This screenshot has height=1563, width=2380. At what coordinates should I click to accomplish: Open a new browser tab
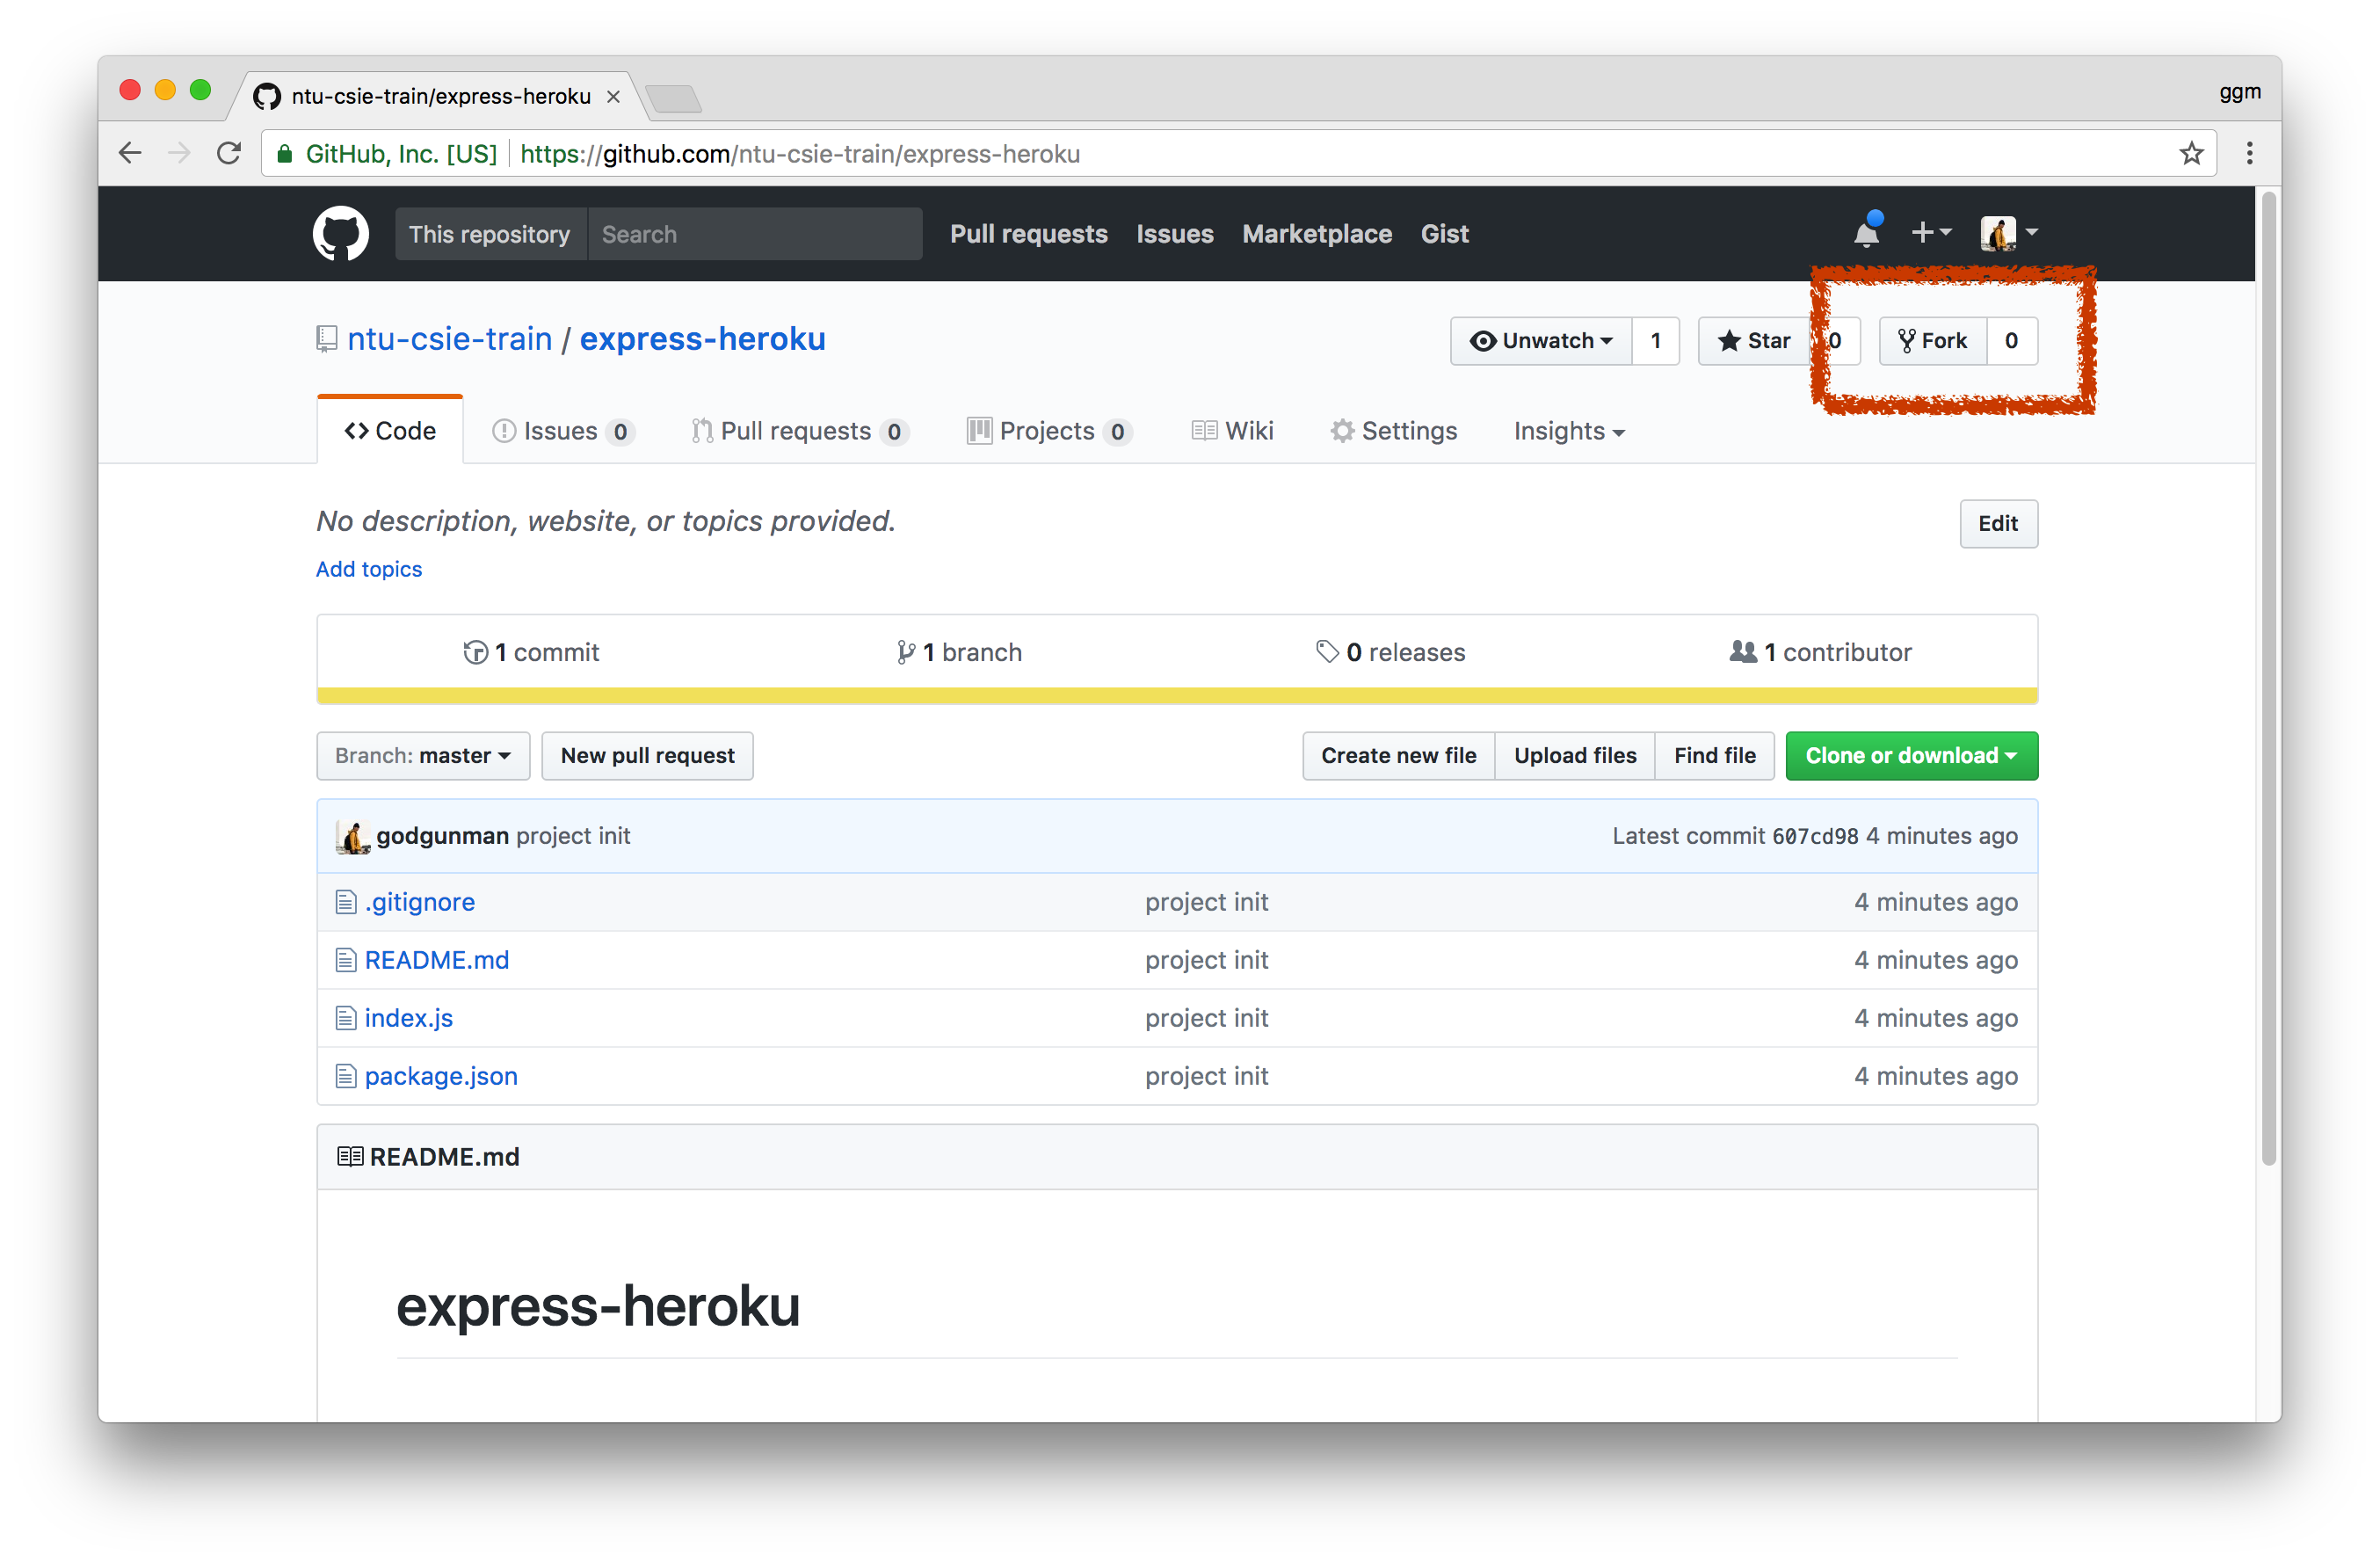click(x=674, y=98)
